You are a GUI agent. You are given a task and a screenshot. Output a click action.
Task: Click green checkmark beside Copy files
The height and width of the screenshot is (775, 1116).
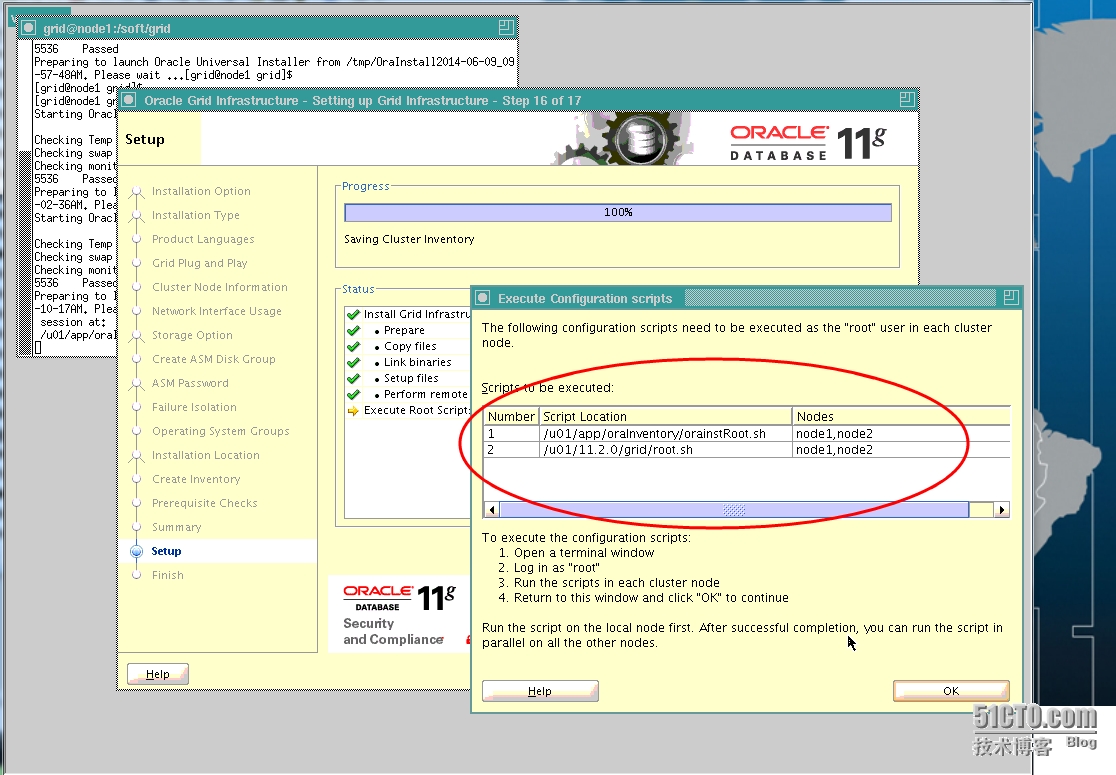tap(353, 346)
